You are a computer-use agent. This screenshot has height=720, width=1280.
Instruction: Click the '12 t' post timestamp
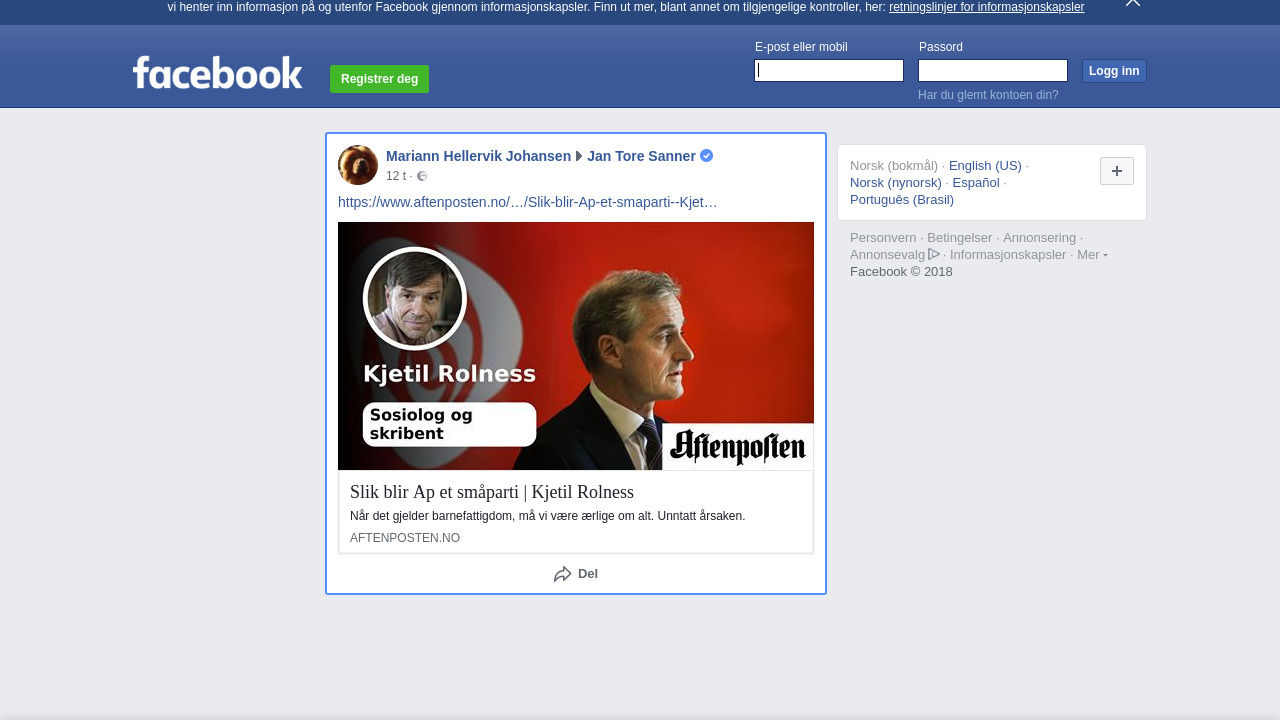tap(396, 176)
